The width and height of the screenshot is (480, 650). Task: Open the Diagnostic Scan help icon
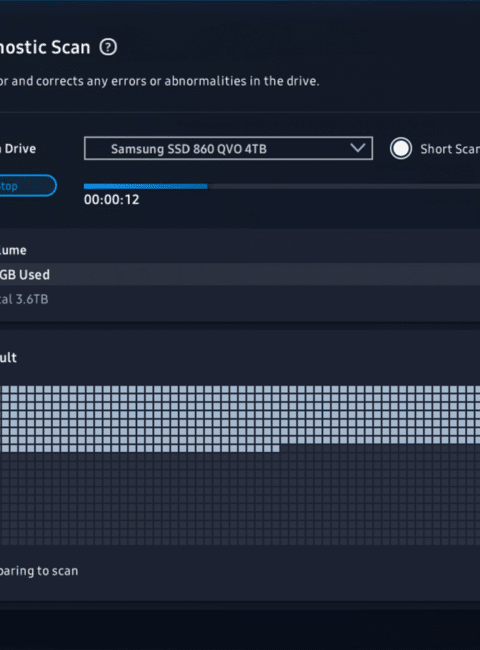pos(108,47)
